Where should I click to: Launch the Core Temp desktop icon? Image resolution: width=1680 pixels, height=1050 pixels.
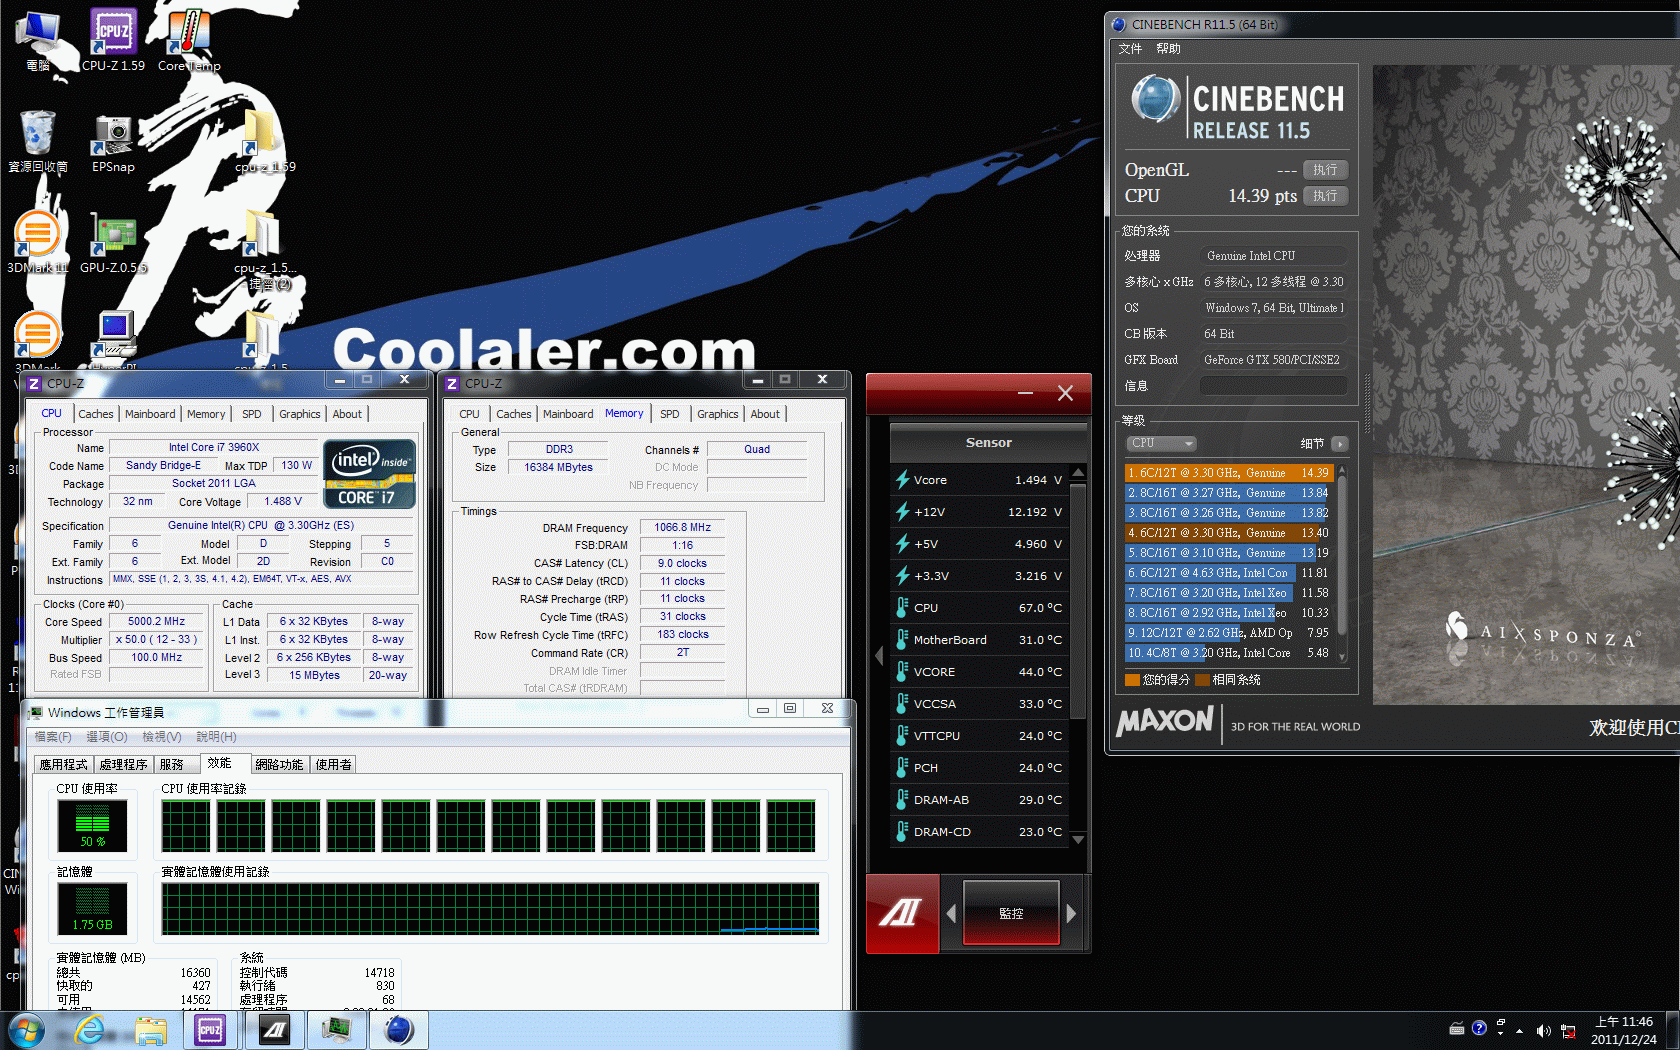(x=188, y=39)
